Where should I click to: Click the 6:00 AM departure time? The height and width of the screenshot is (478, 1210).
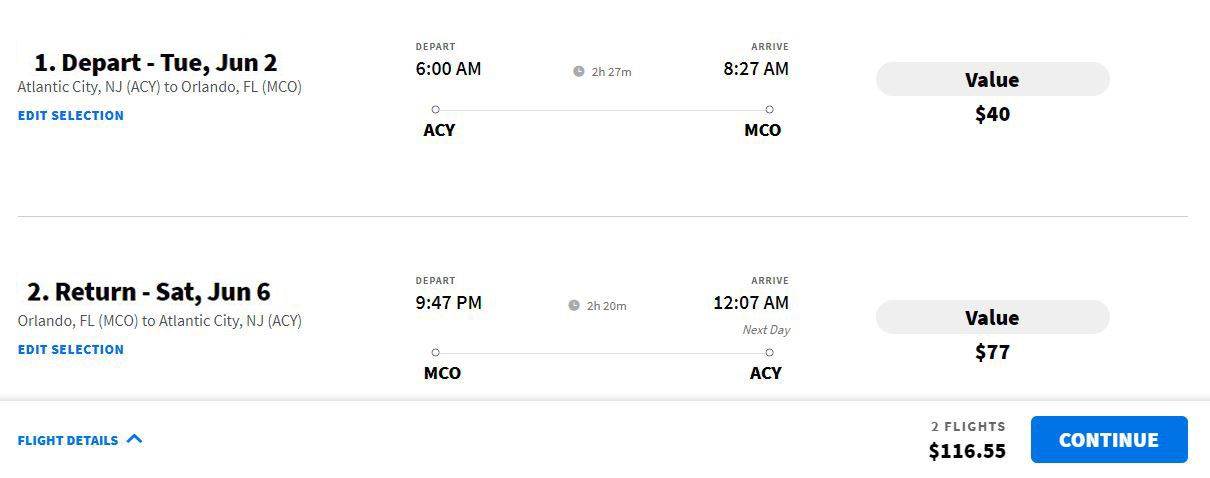pos(448,69)
